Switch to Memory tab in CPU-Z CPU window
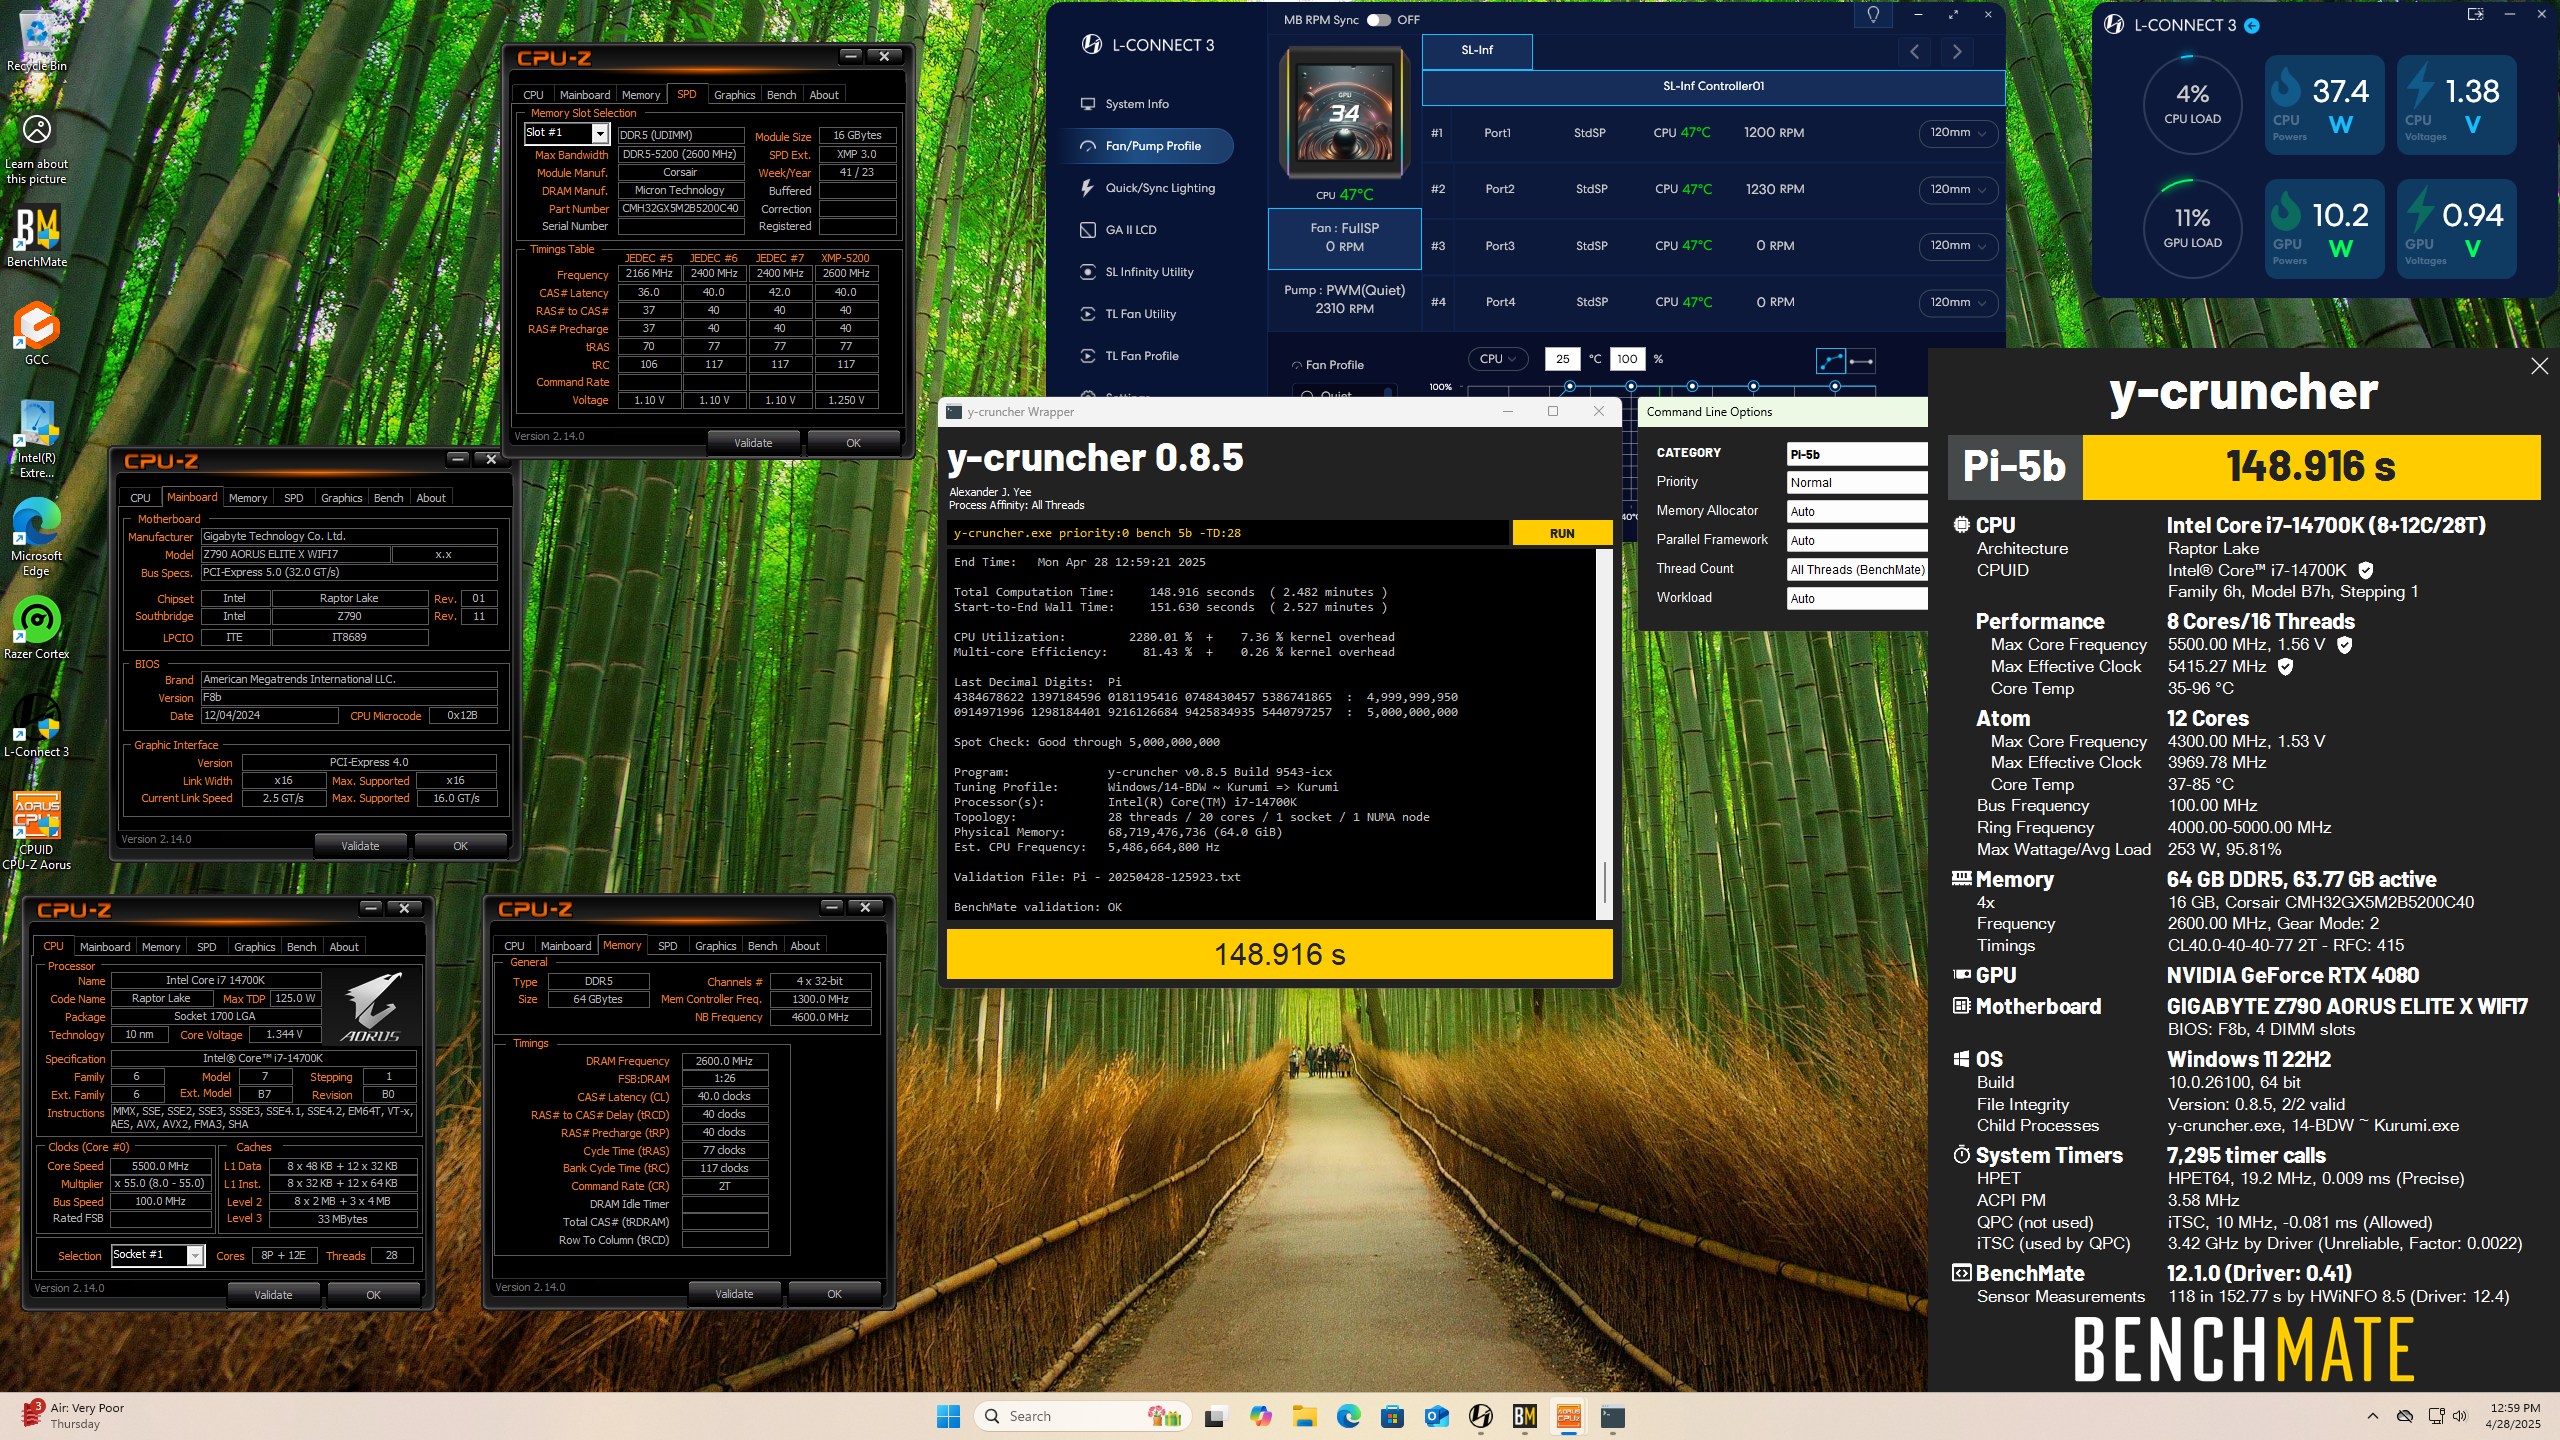2560x1440 pixels. point(161,947)
